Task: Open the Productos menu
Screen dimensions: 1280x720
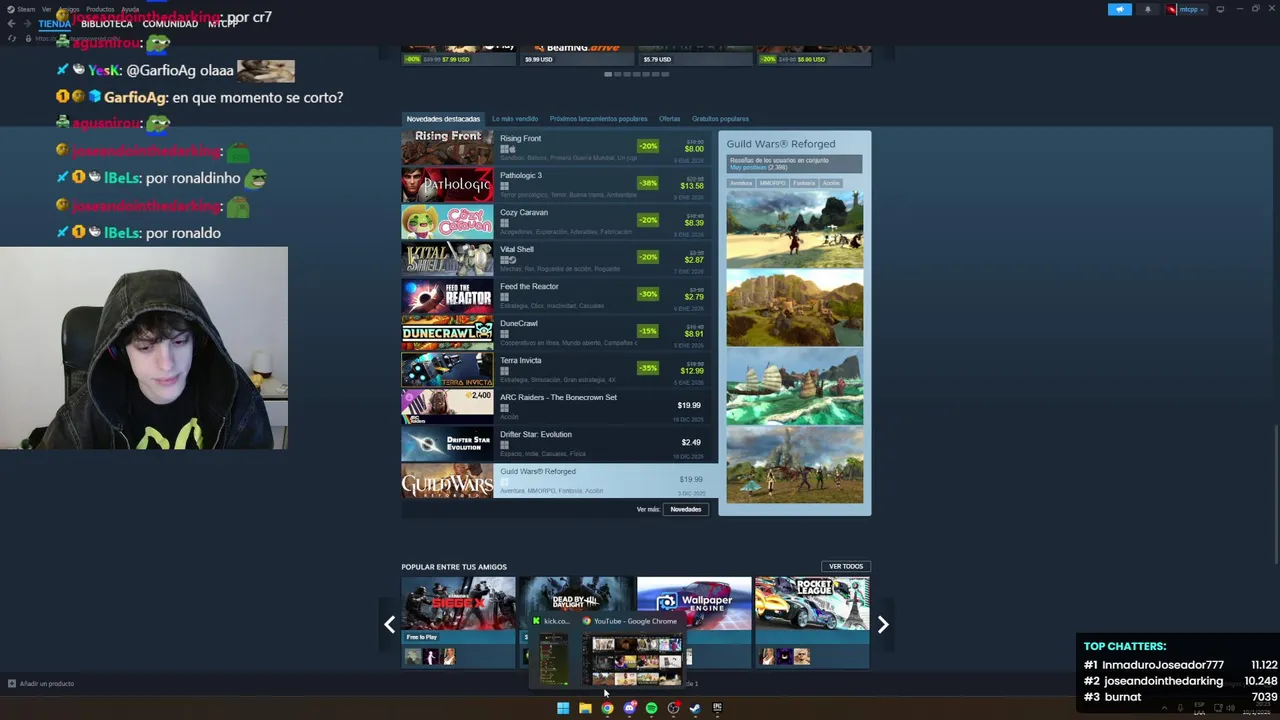Action: 100,9
